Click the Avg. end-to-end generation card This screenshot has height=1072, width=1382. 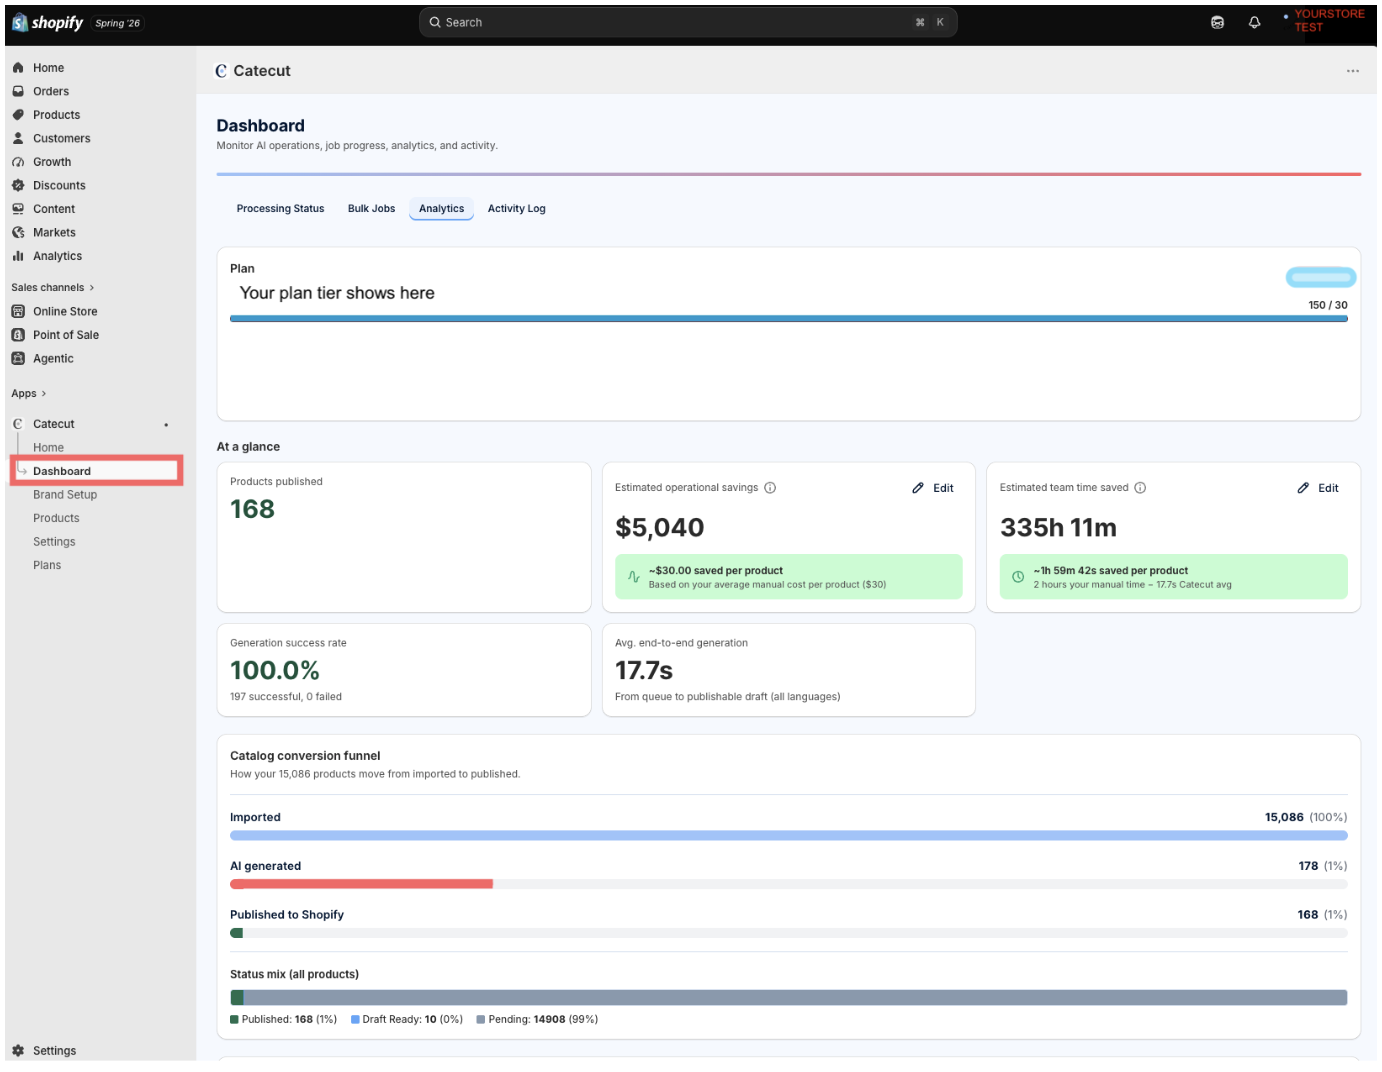(788, 670)
